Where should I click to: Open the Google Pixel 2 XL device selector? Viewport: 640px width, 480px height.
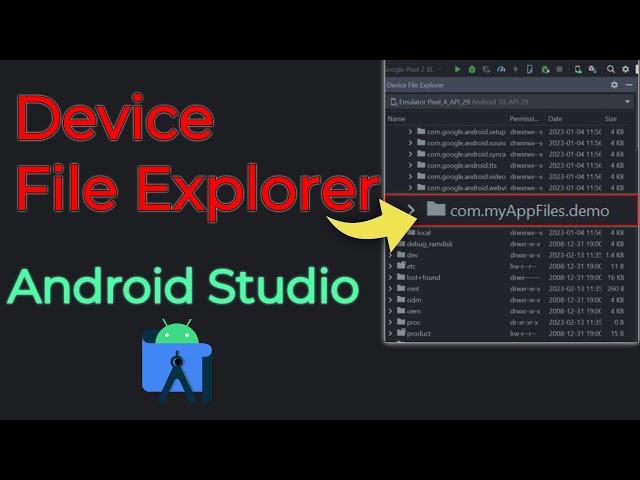413,69
